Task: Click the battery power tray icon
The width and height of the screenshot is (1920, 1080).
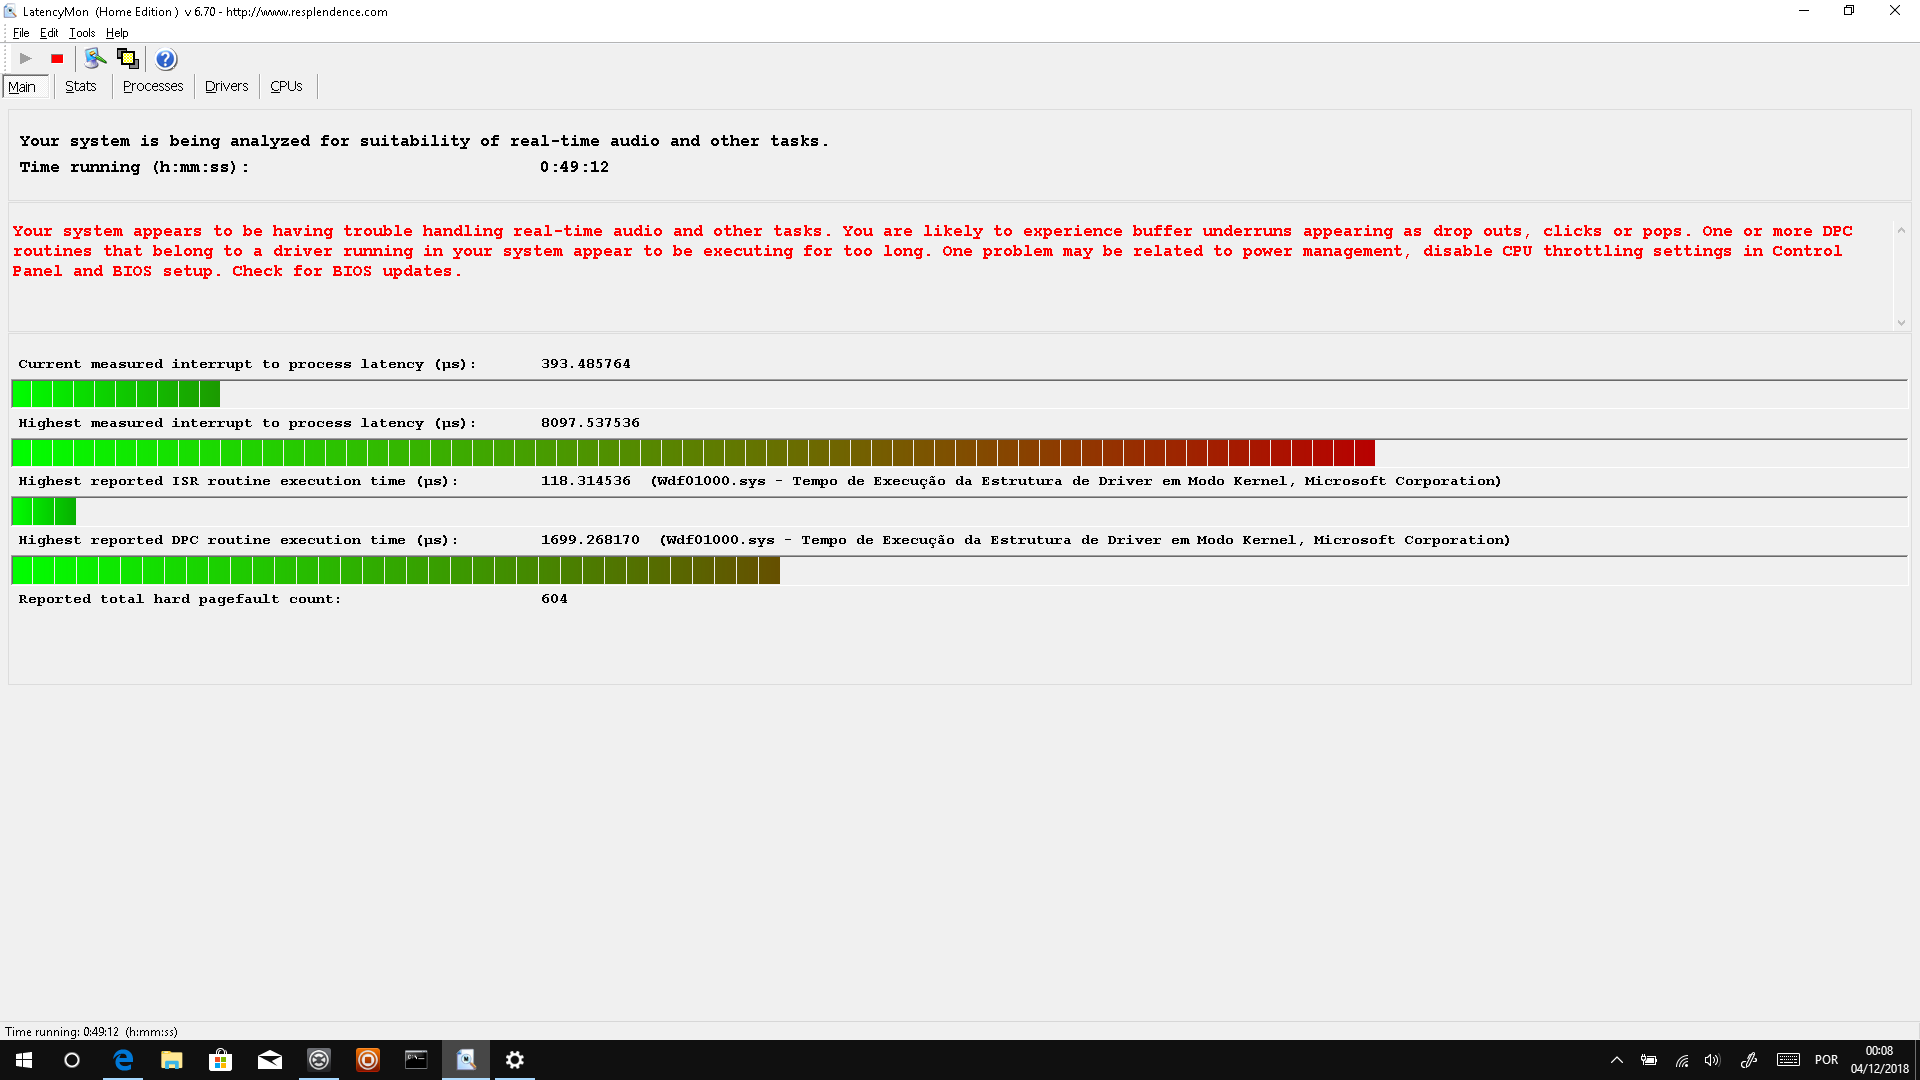Action: click(x=1649, y=1060)
